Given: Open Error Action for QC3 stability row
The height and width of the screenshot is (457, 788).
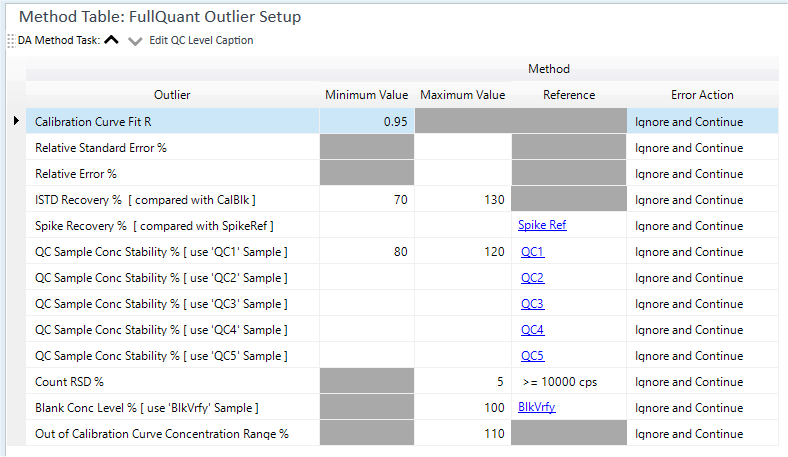Looking at the screenshot, I should (x=703, y=304).
